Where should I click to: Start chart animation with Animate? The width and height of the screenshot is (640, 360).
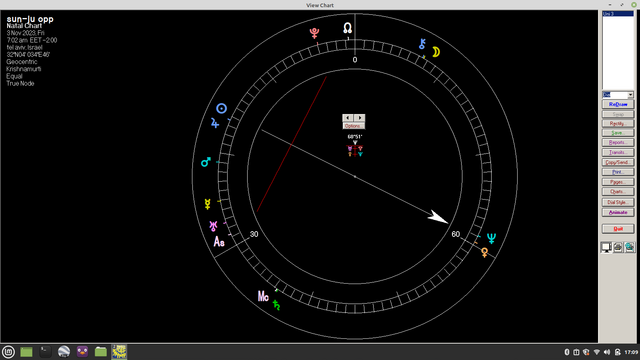coord(618,213)
